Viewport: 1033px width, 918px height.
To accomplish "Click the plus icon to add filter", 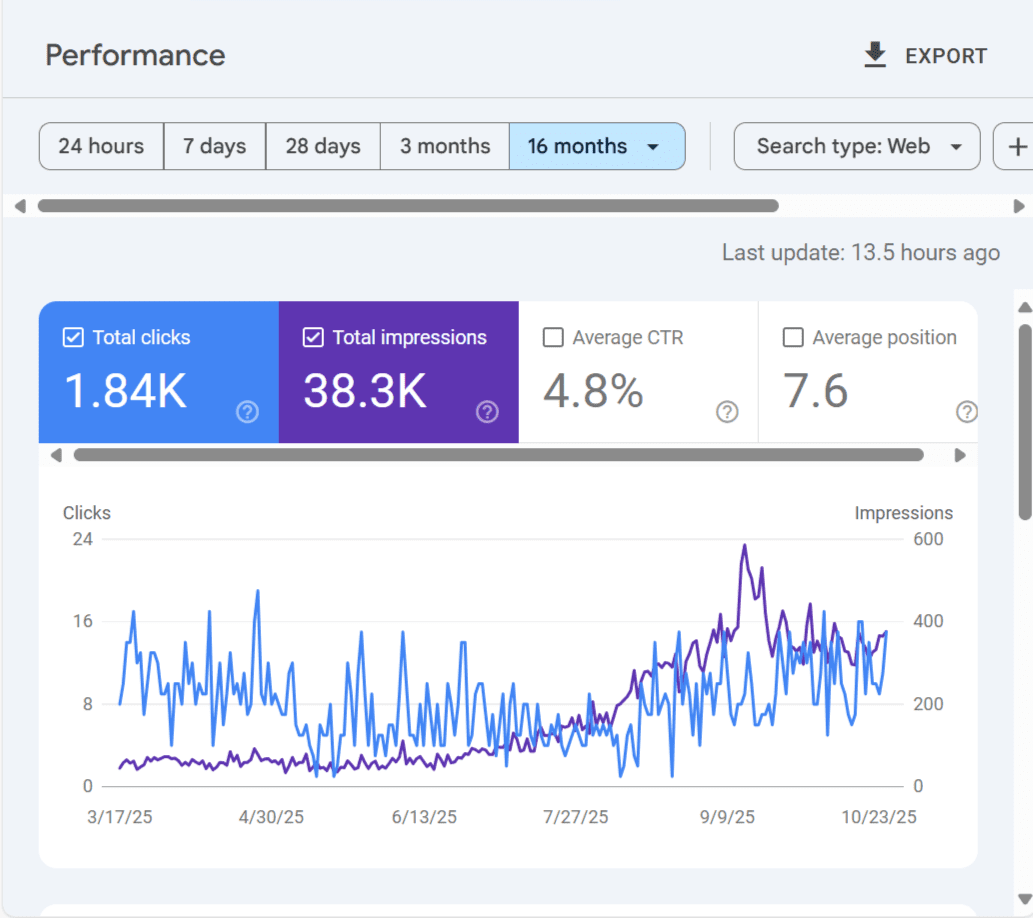I will [1017, 147].
